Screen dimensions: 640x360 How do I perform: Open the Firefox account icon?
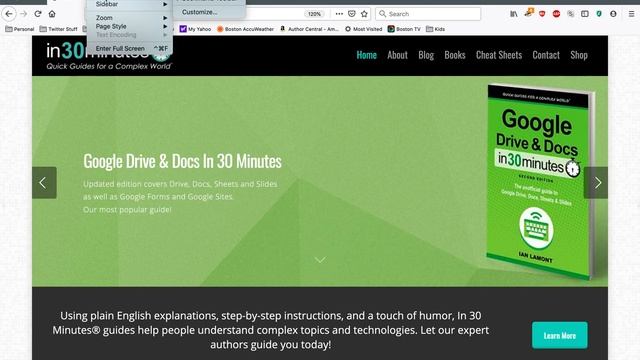click(613, 14)
